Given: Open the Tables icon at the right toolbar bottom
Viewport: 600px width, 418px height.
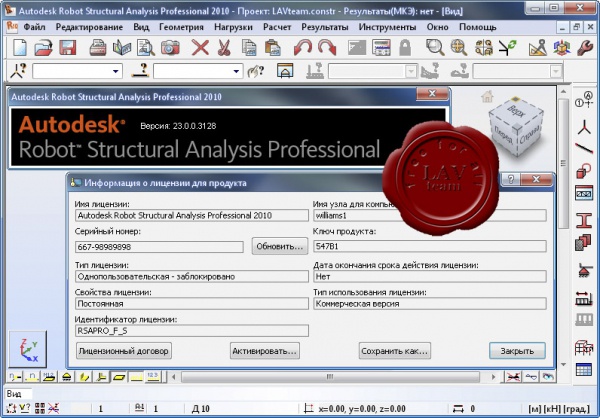Looking at the screenshot, I should tap(584, 370).
